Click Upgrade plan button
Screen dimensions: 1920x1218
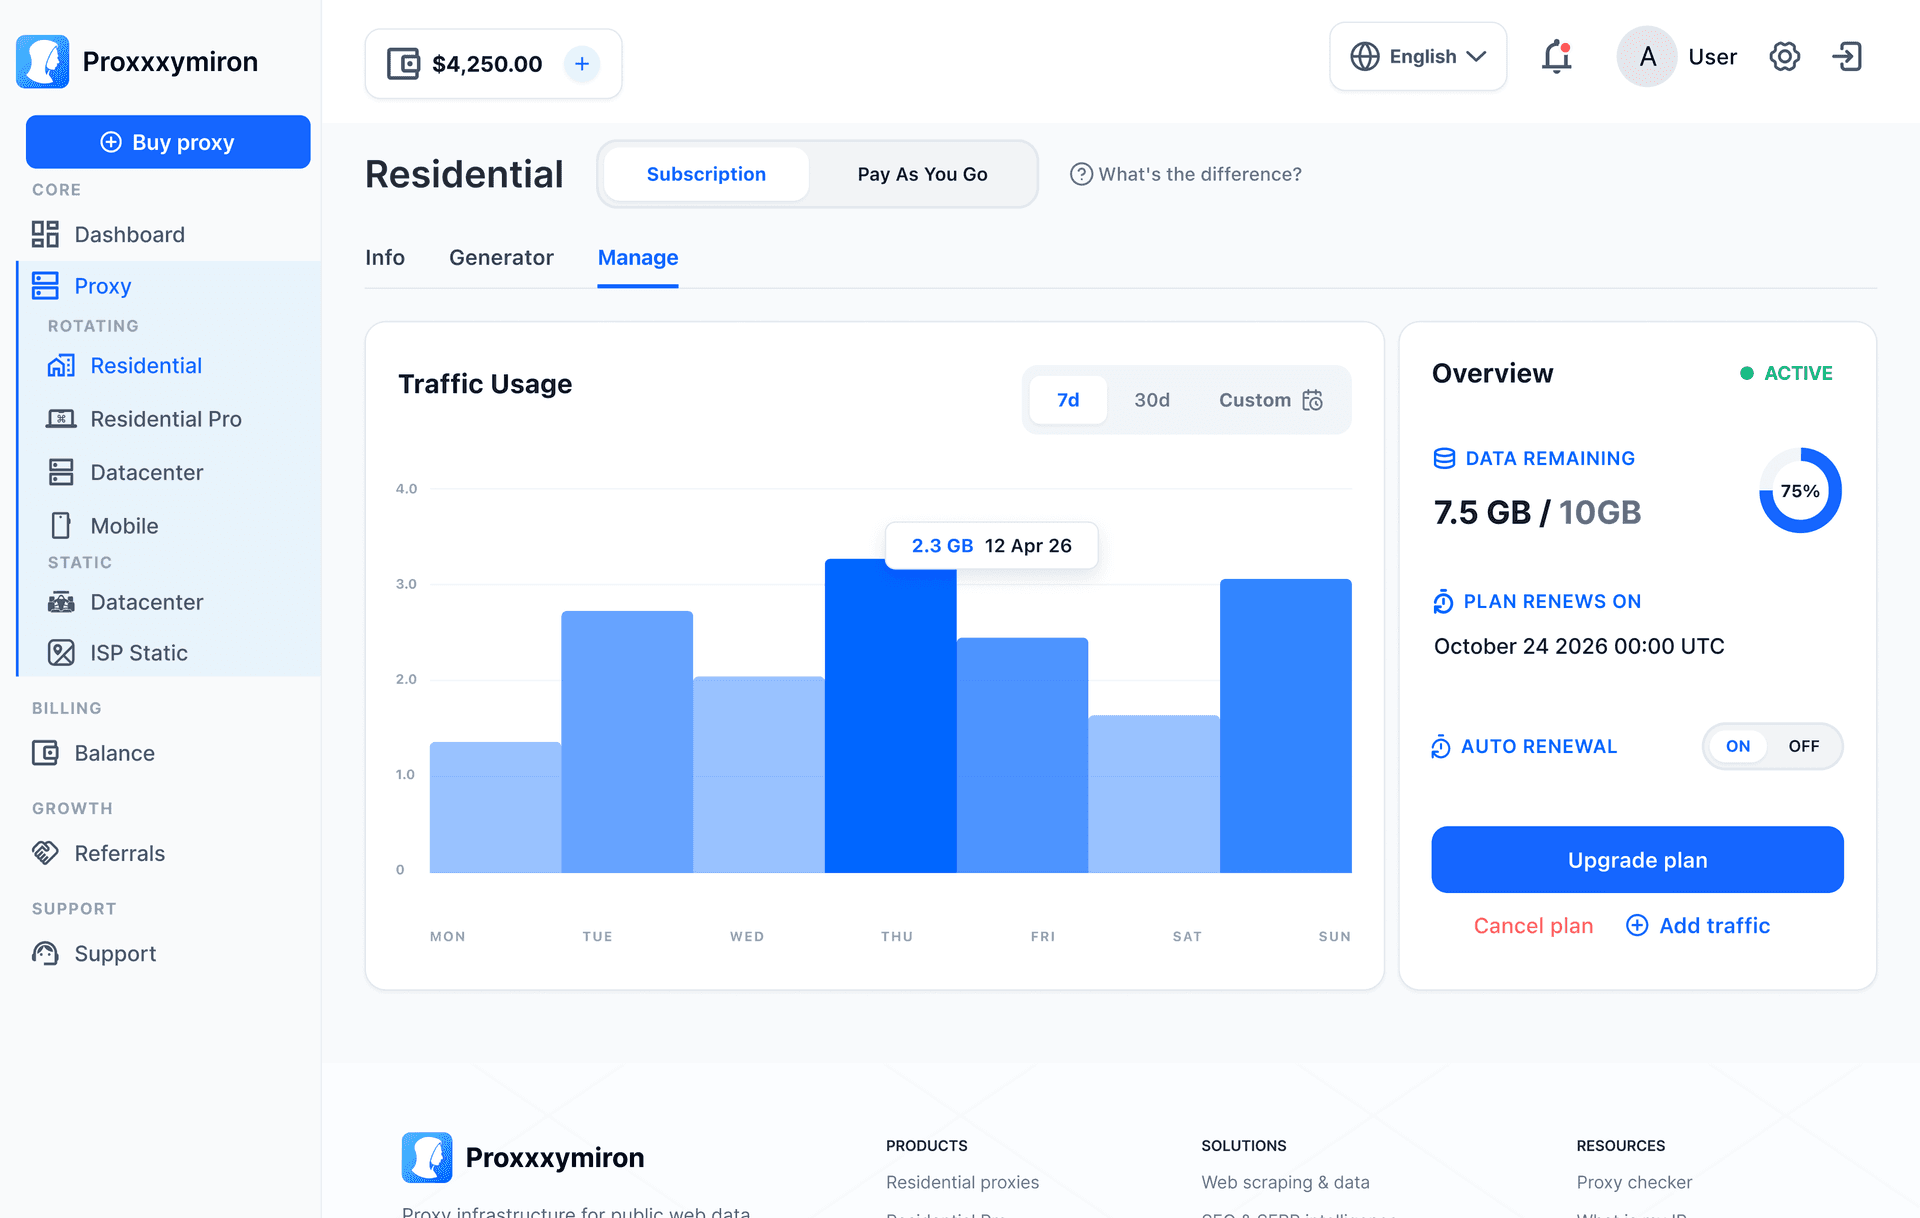pos(1637,860)
